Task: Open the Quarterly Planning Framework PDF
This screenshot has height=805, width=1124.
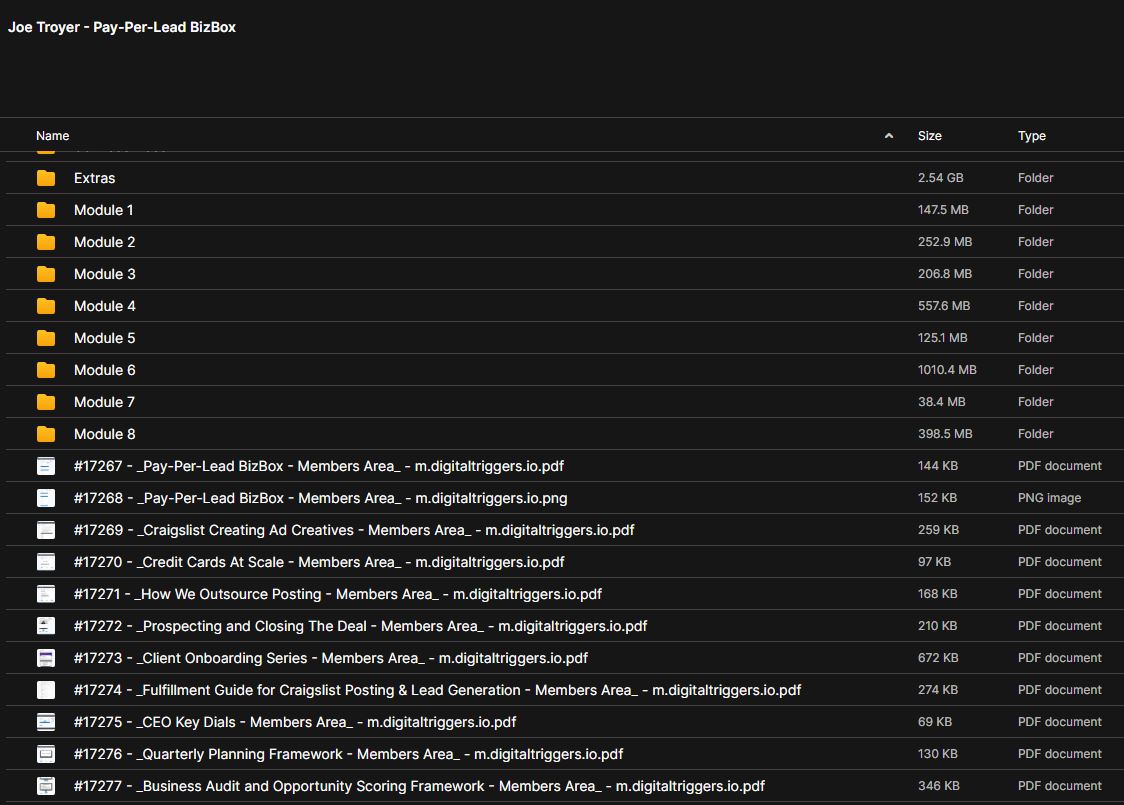Action: click(x=348, y=754)
